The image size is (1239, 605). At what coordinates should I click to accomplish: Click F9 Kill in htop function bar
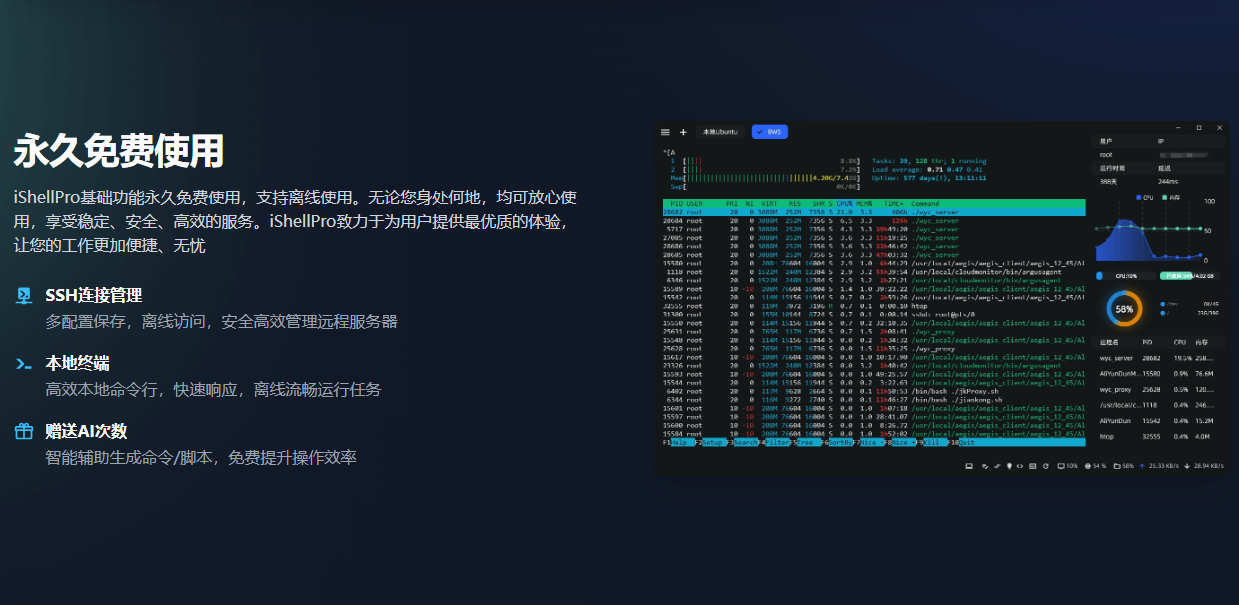(932, 442)
